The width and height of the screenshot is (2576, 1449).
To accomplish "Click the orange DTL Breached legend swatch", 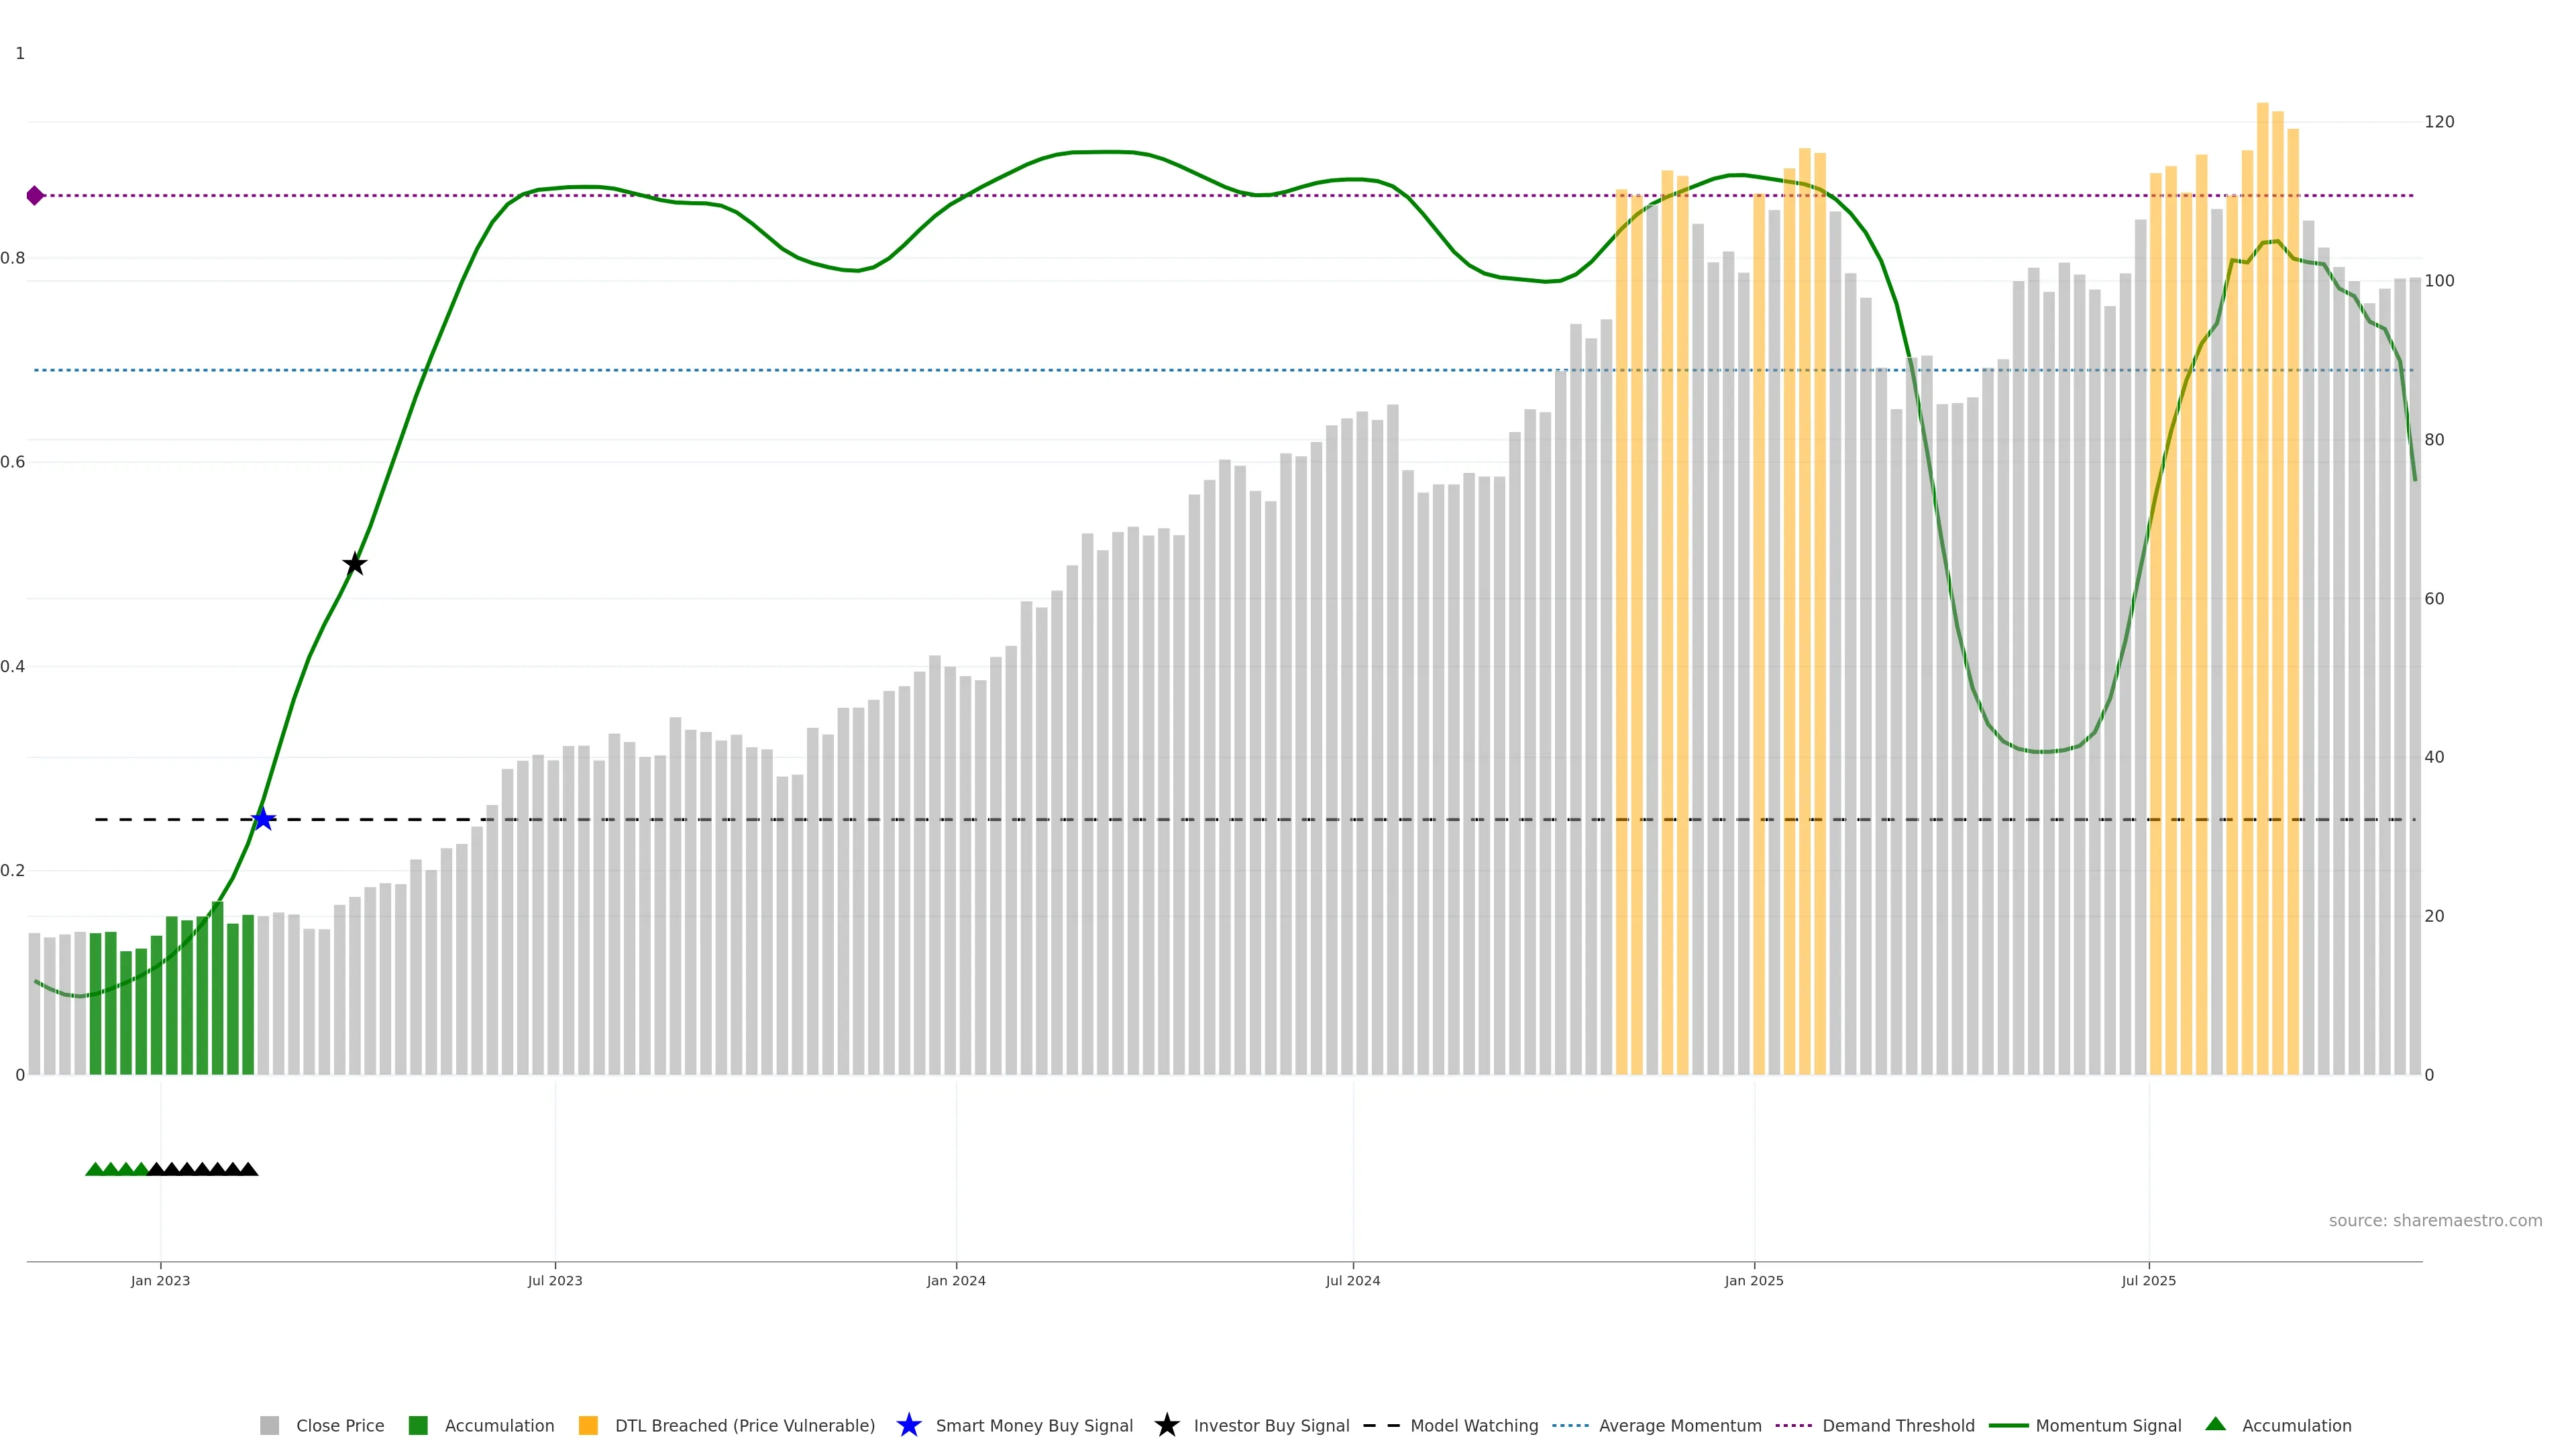I will coord(588,1425).
